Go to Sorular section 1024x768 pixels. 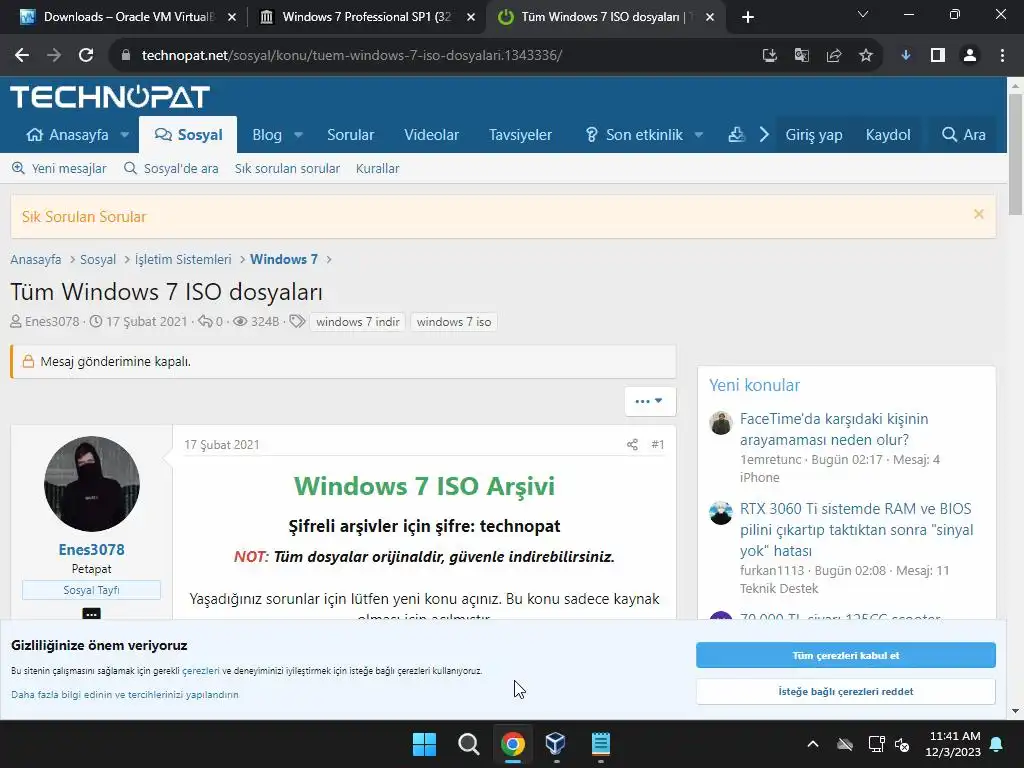[351, 135]
